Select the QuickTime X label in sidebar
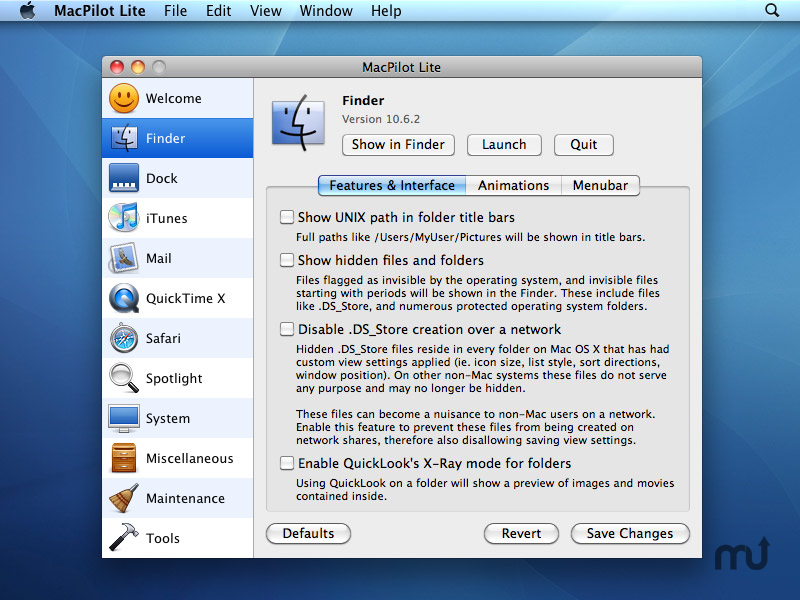 point(185,298)
